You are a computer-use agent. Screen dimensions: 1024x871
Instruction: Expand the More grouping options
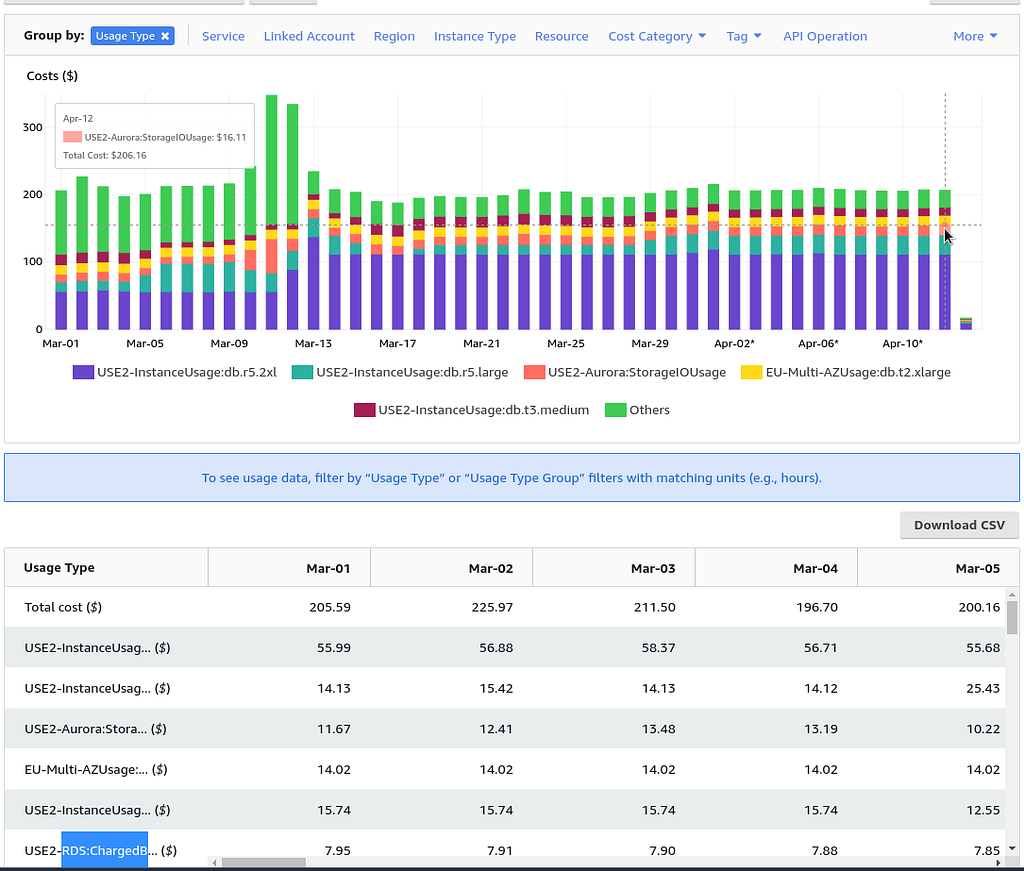point(975,36)
